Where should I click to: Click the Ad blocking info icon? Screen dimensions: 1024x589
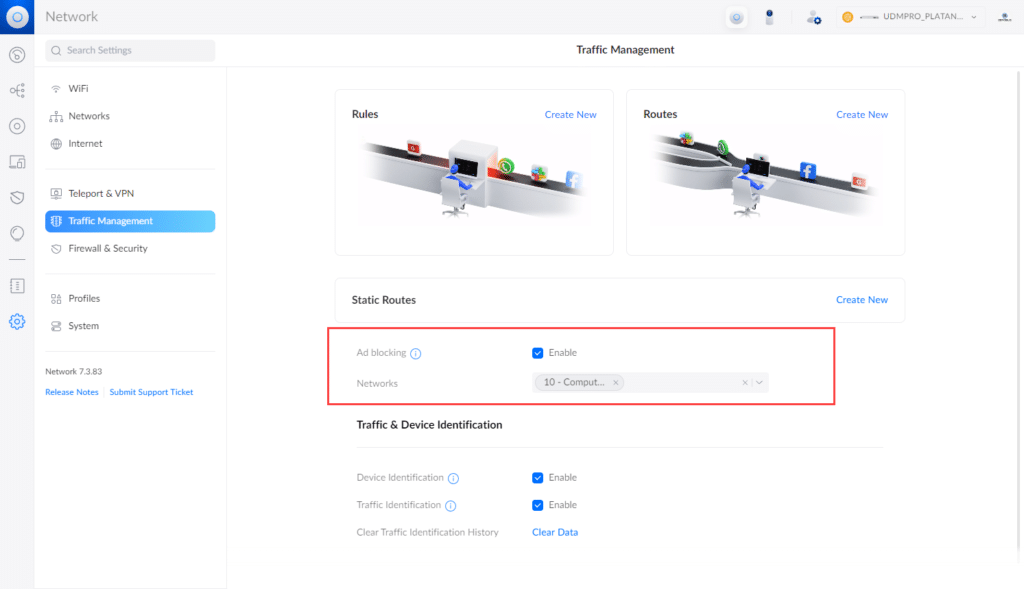[416, 353]
